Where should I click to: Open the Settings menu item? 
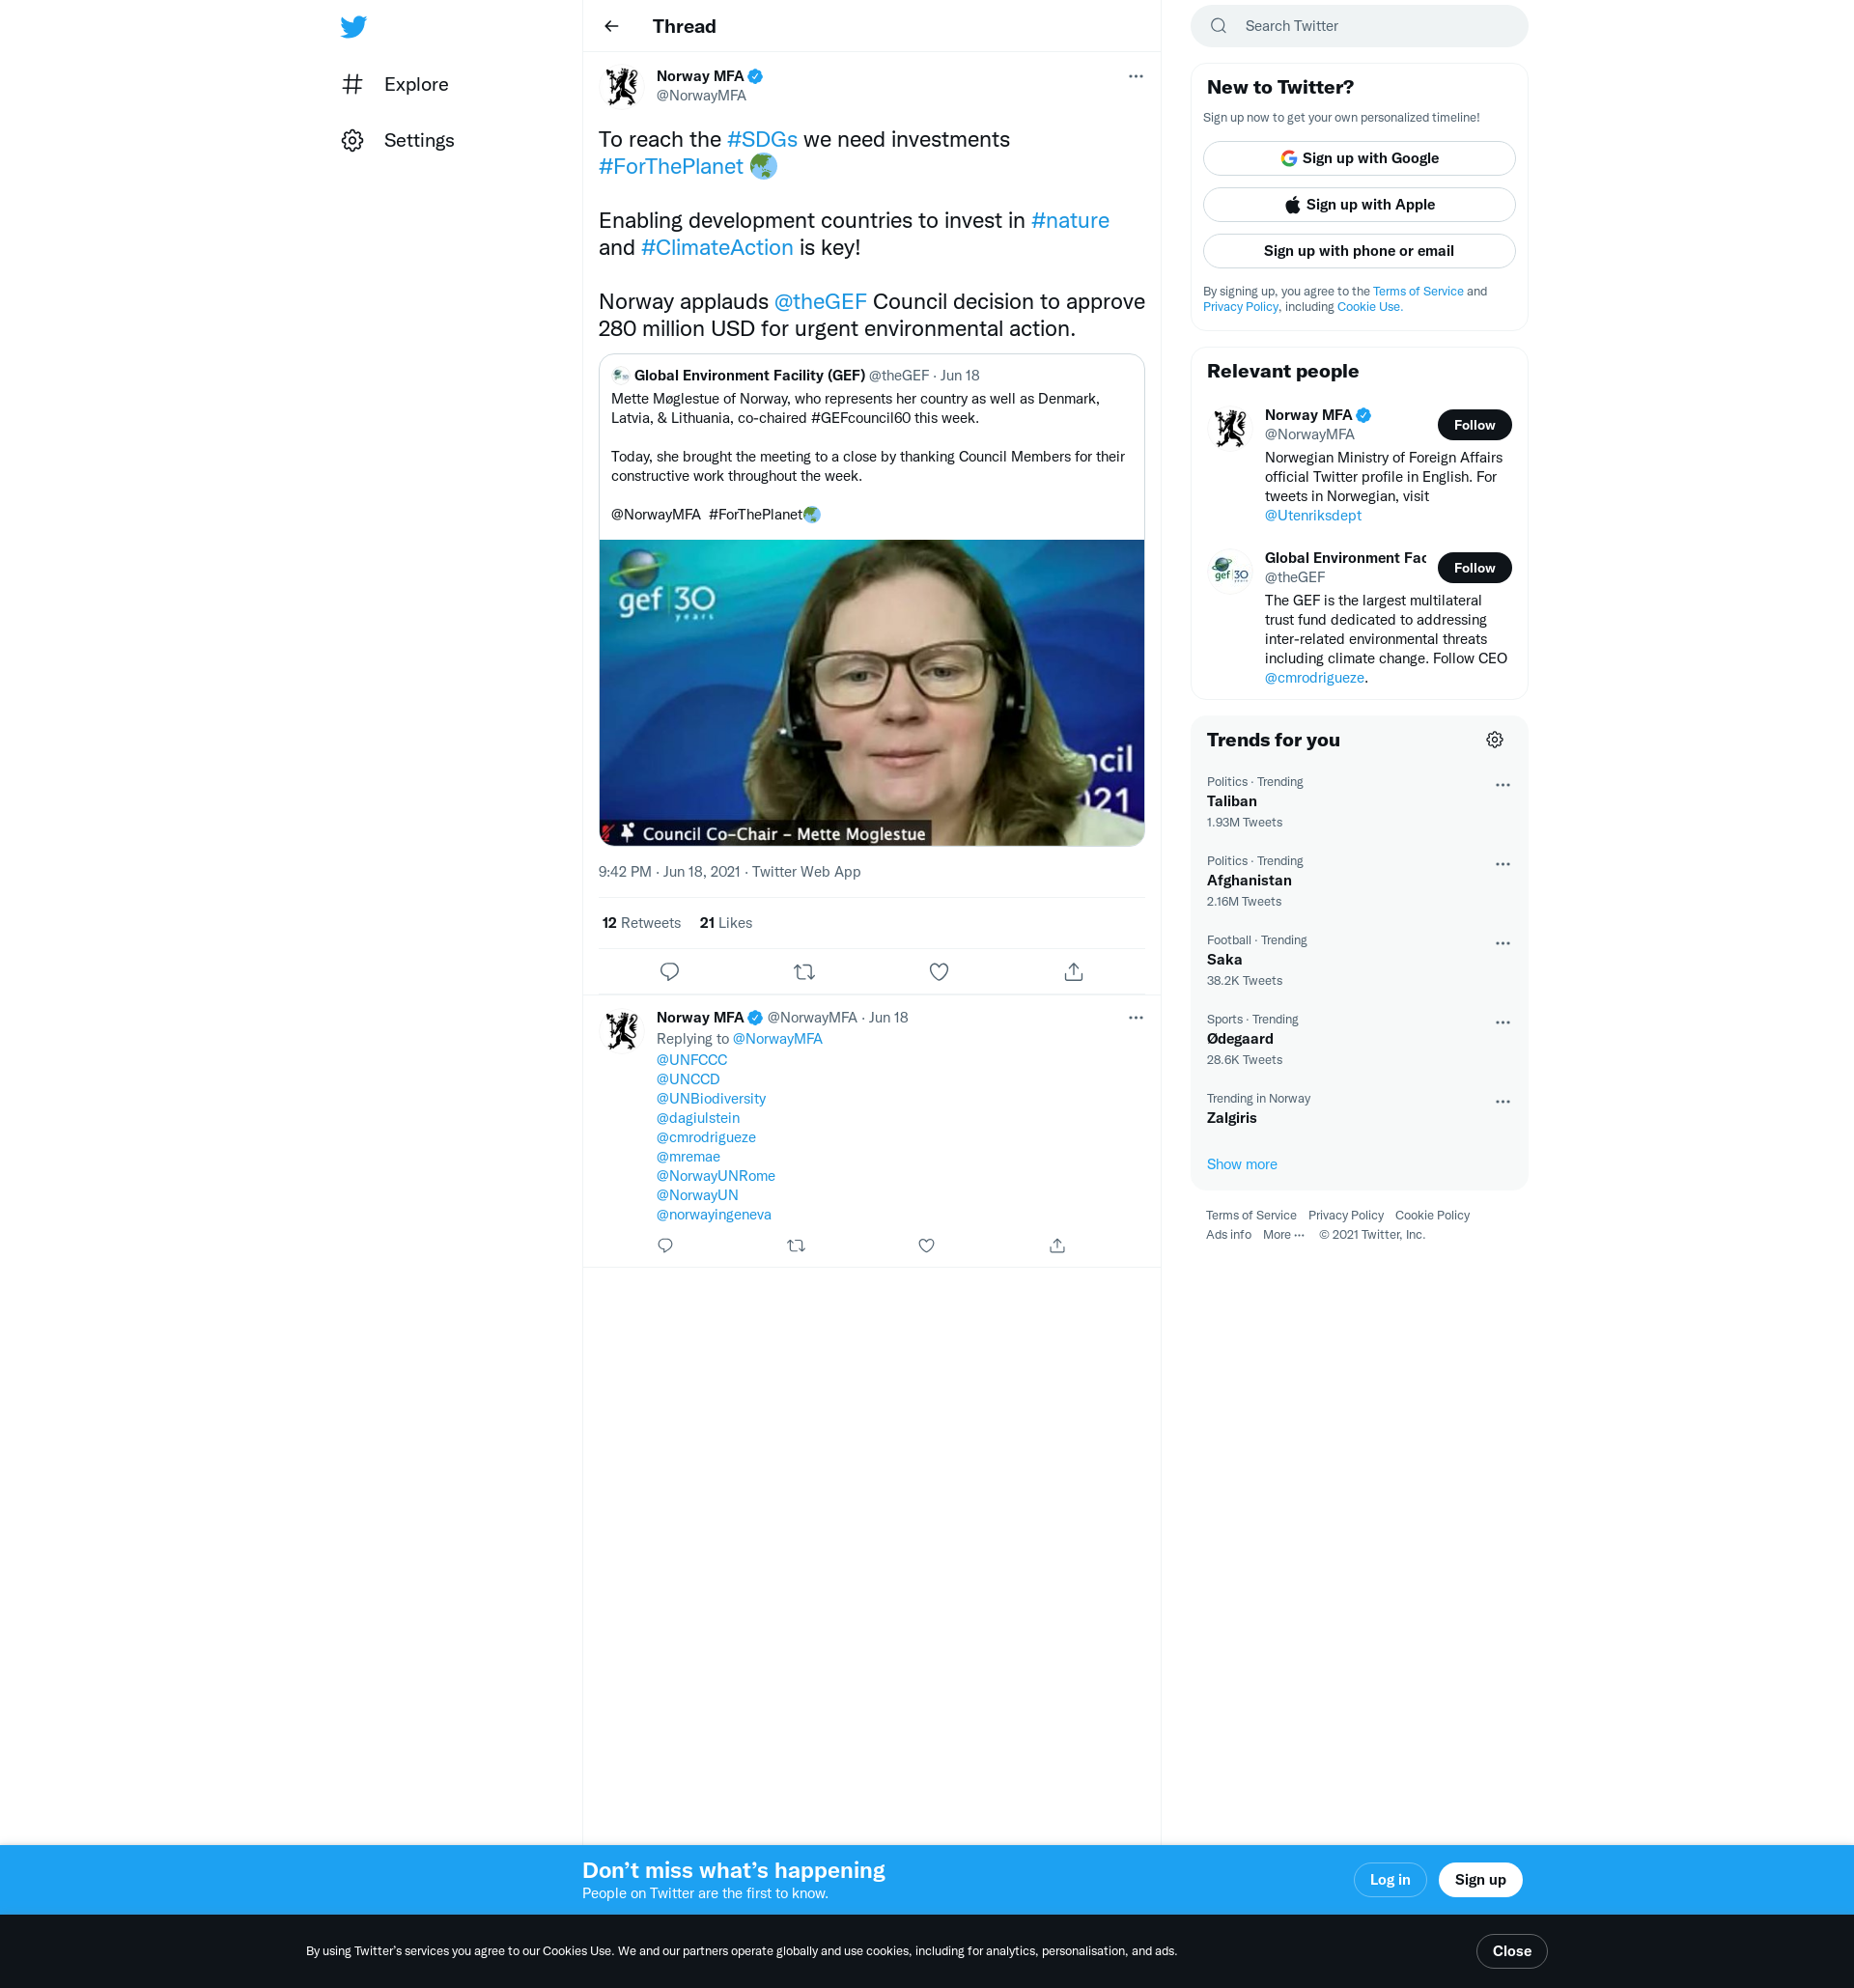pyautogui.click(x=418, y=141)
